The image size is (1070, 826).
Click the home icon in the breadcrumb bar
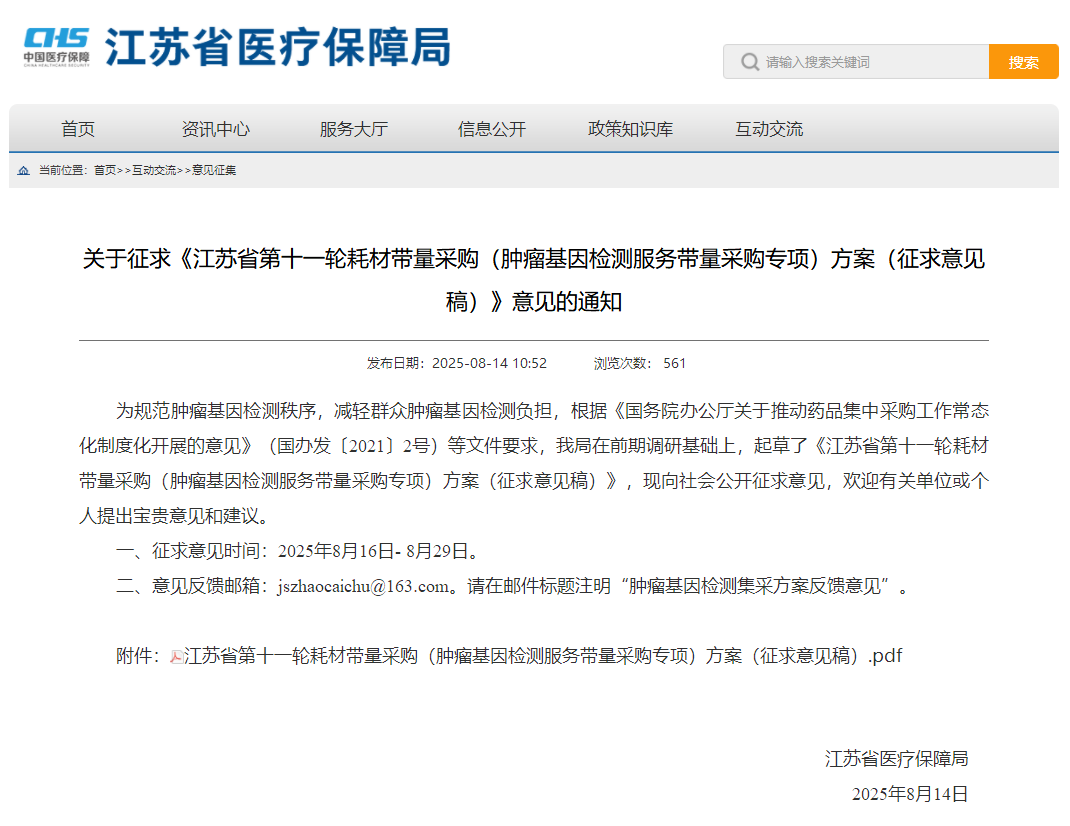click(x=24, y=171)
